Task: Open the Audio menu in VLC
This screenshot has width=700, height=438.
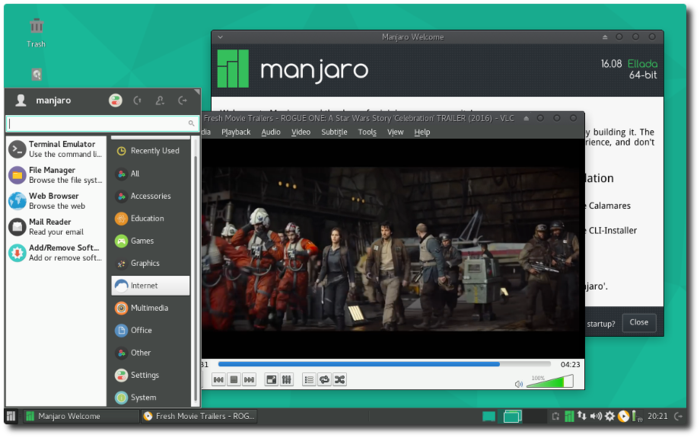Action: coord(271,132)
